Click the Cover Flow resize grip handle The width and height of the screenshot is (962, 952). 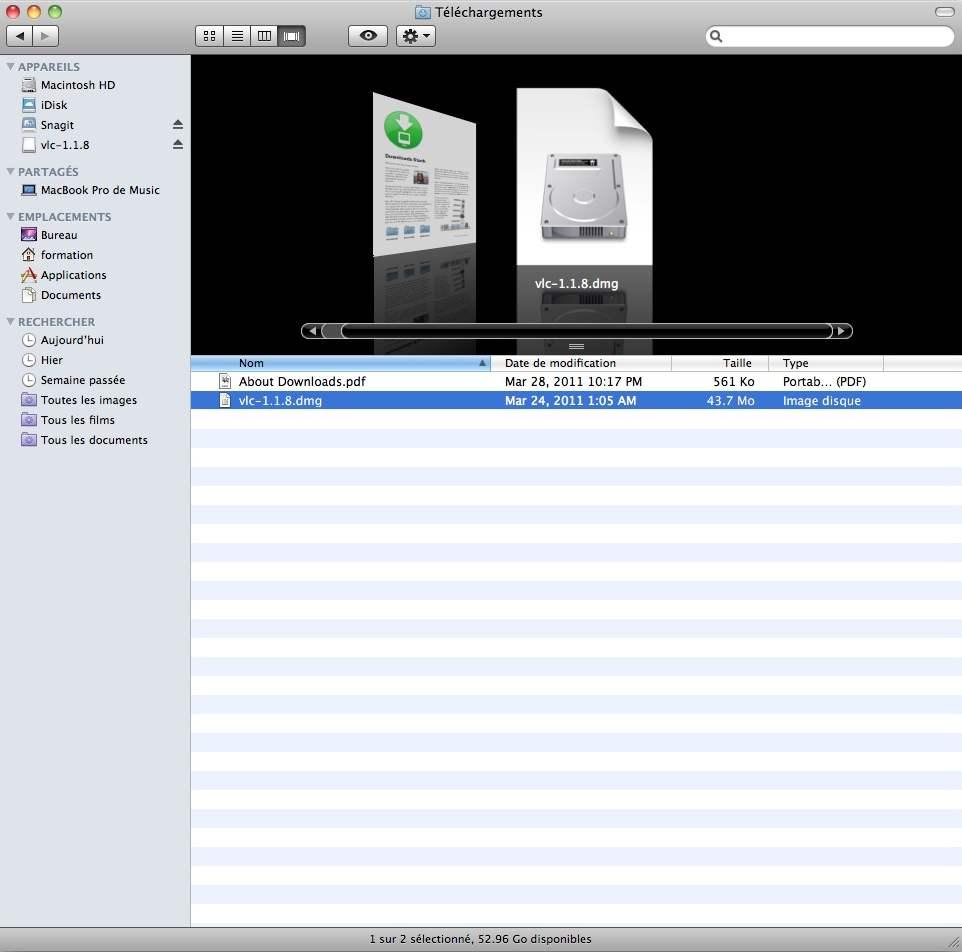pyautogui.click(x=576, y=347)
